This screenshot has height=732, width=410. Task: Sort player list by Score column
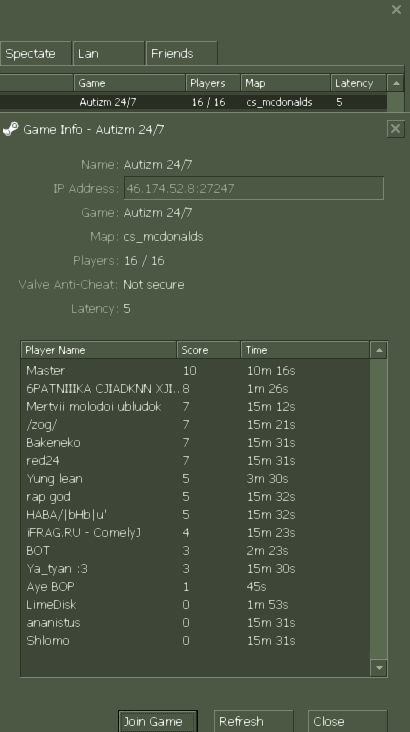pyautogui.click(x=209, y=350)
